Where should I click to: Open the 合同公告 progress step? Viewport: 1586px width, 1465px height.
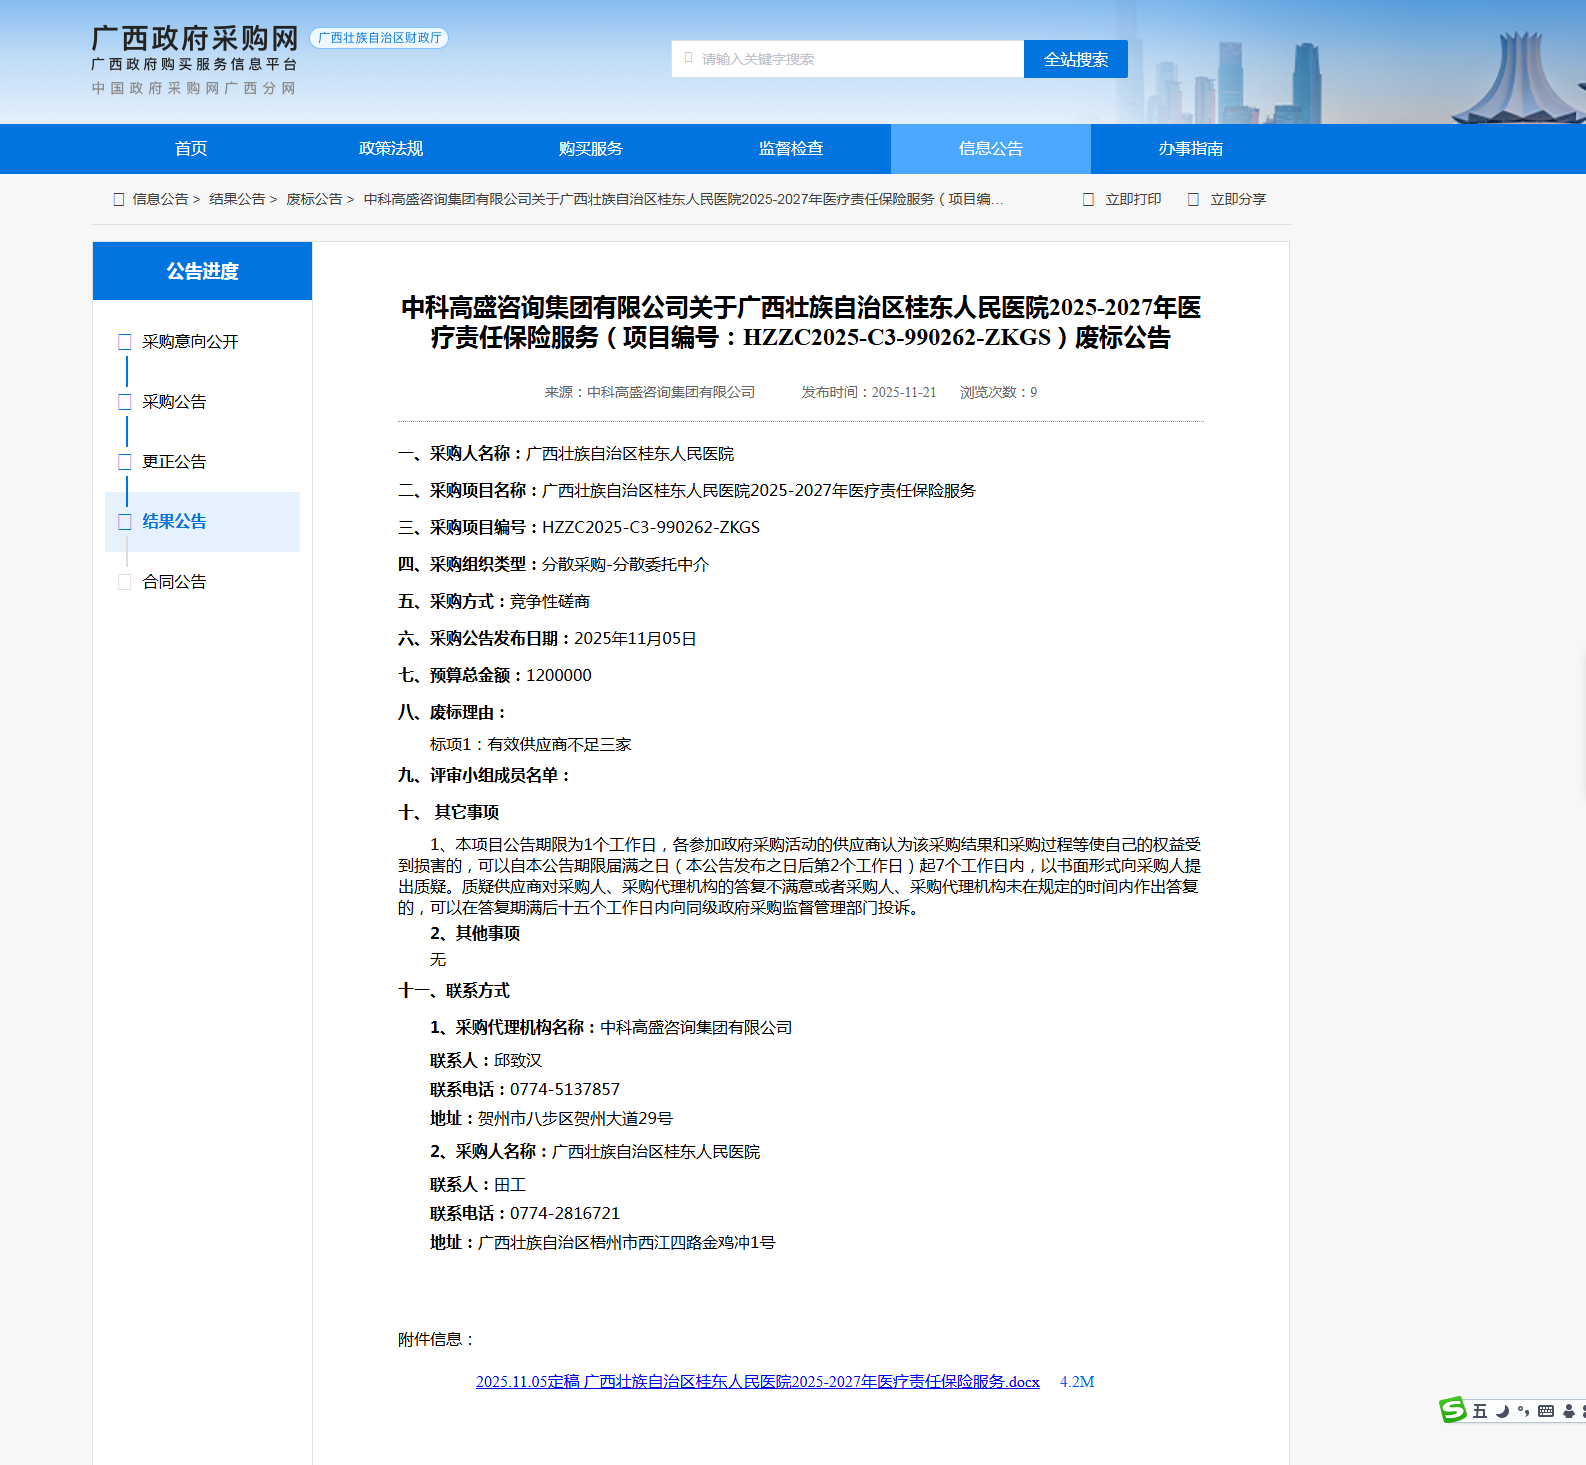tap(174, 582)
